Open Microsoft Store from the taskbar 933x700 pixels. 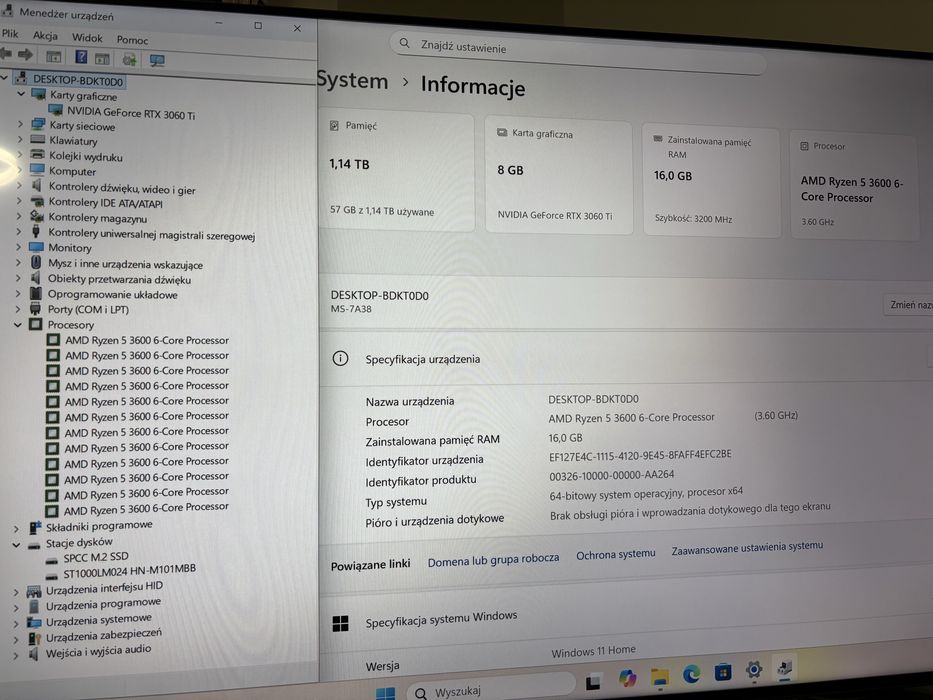tap(722, 673)
